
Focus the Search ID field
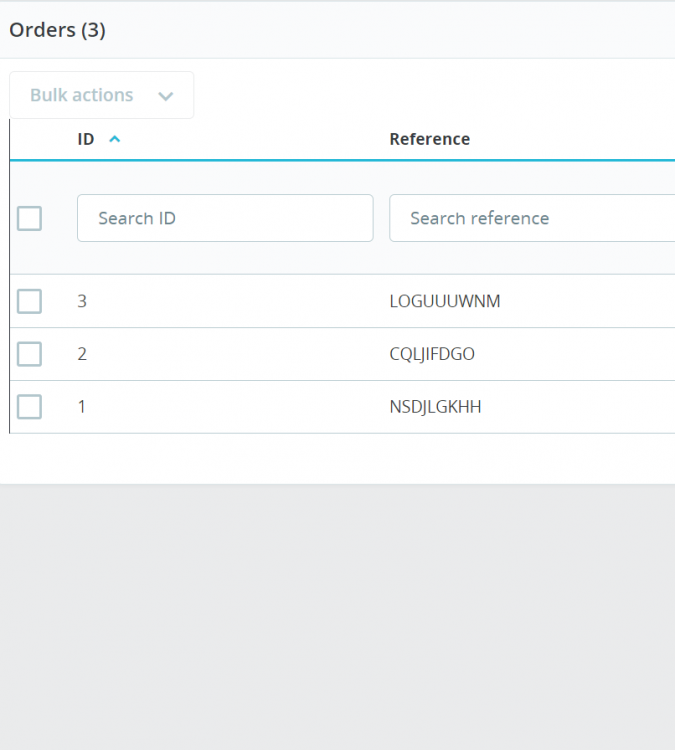pyautogui.click(x=225, y=218)
